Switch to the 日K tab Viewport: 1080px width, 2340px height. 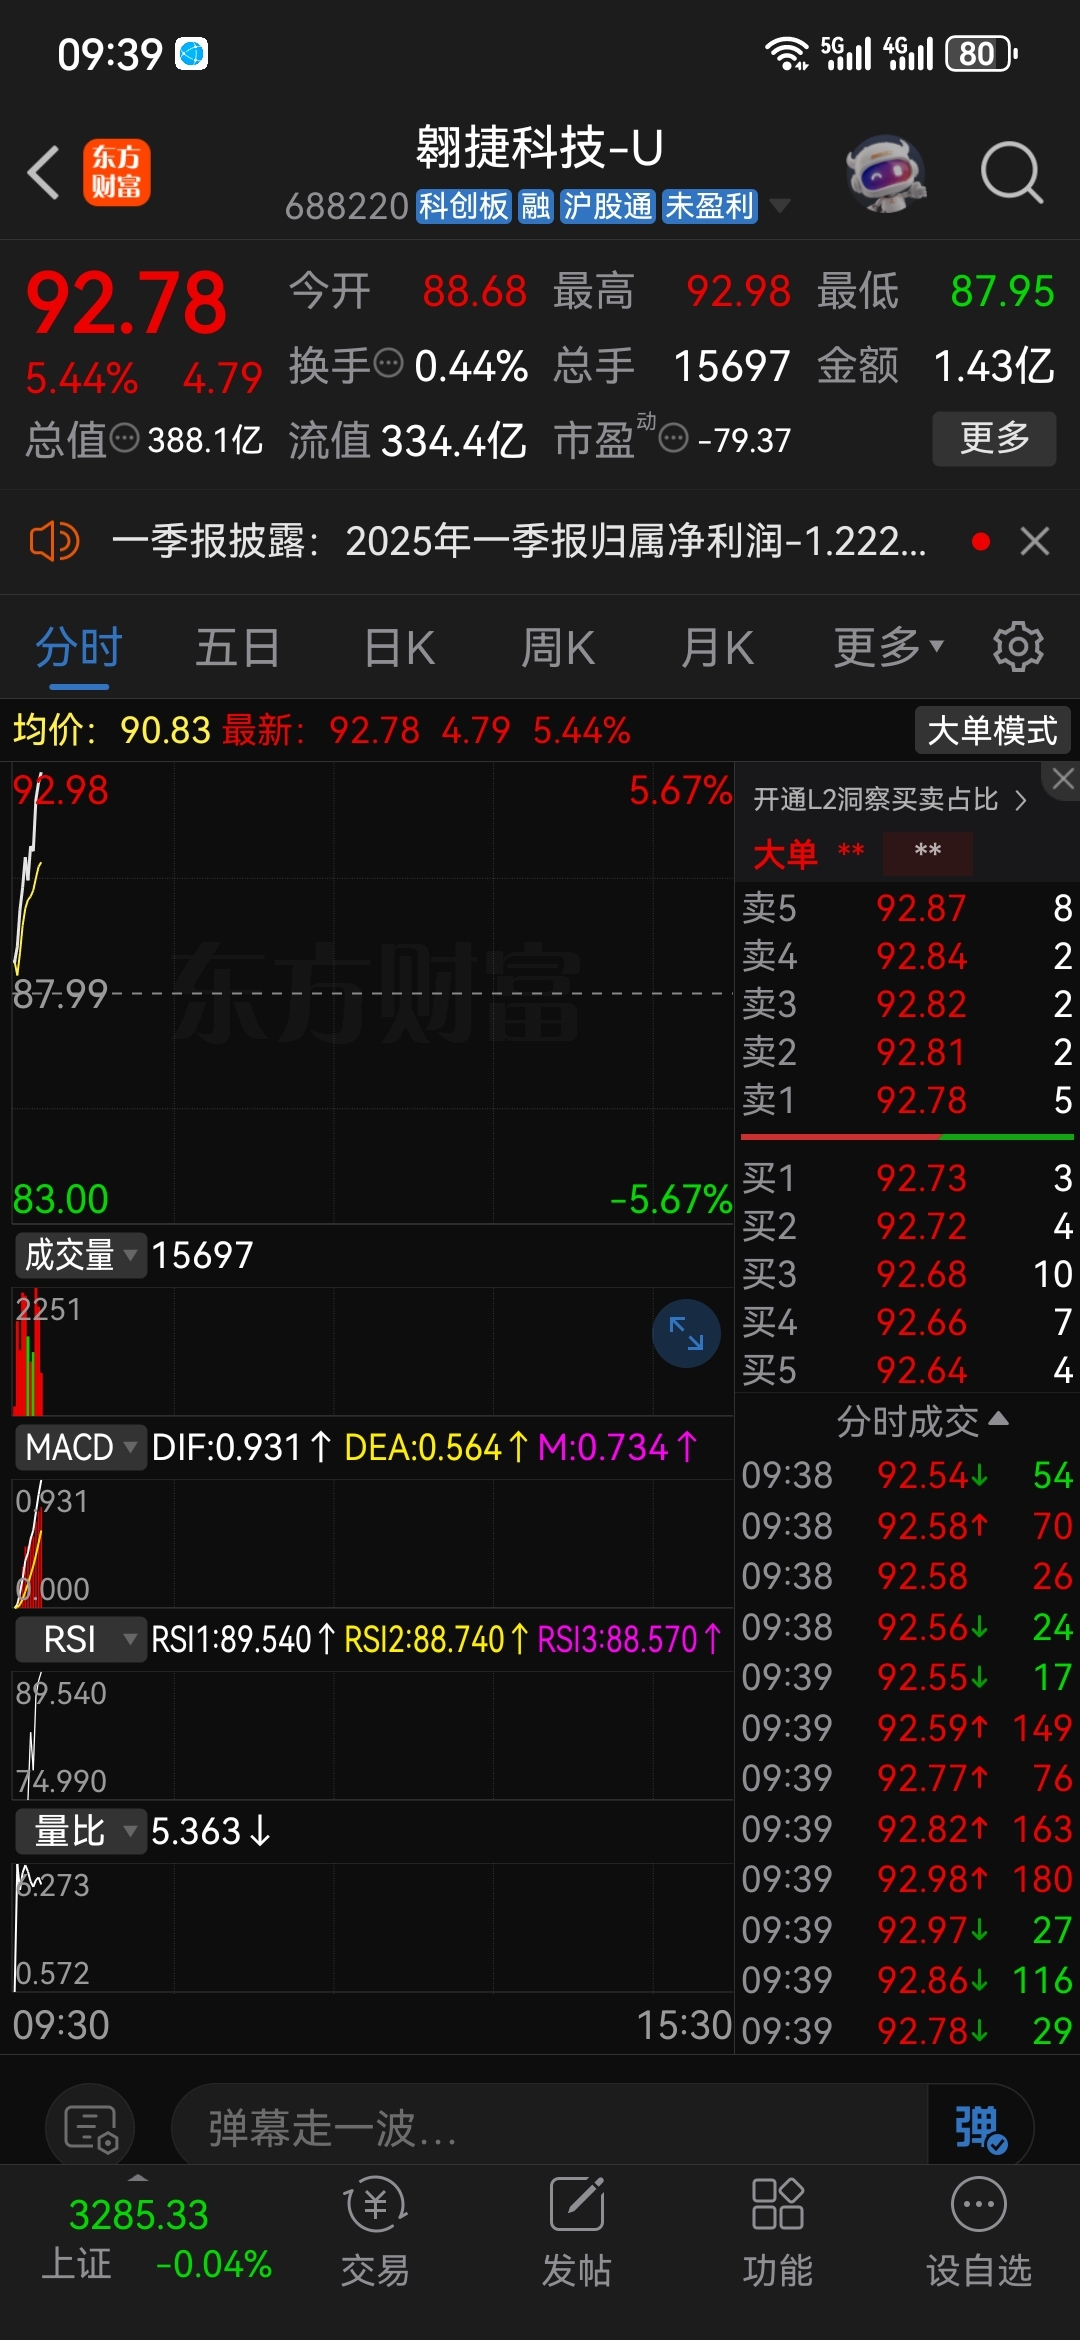click(399, 648)
